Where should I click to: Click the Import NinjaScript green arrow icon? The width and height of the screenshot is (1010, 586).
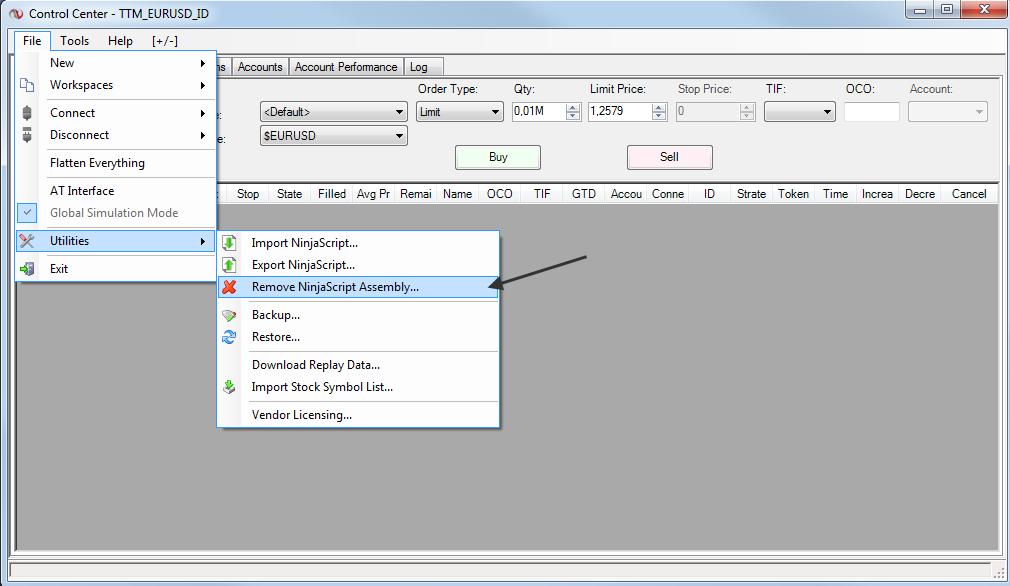[229, 243]
